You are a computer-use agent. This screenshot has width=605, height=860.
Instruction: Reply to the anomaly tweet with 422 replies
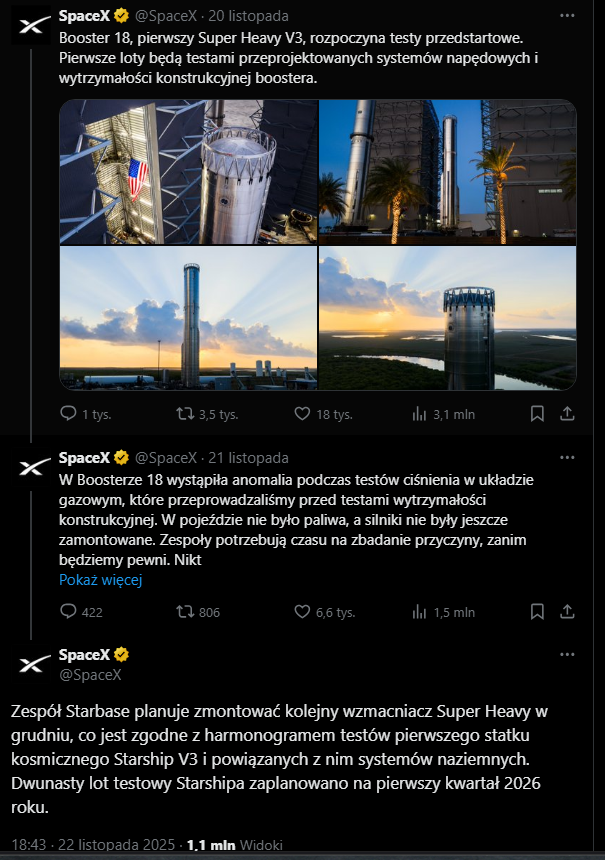coord(69,612)
